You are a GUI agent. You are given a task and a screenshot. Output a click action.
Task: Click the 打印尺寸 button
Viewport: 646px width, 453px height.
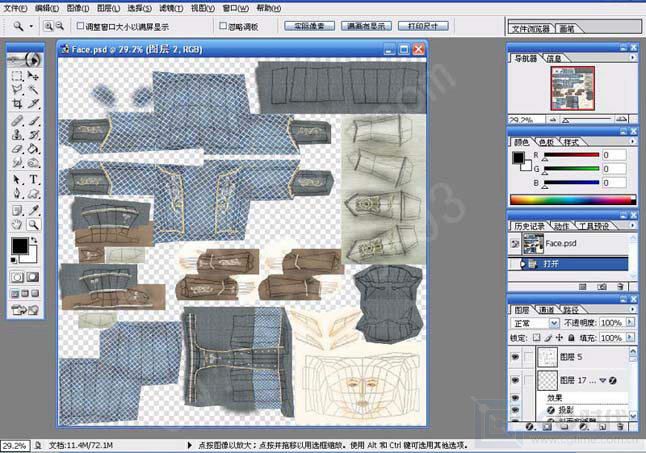pyautogui.click(x=423, y=26)
